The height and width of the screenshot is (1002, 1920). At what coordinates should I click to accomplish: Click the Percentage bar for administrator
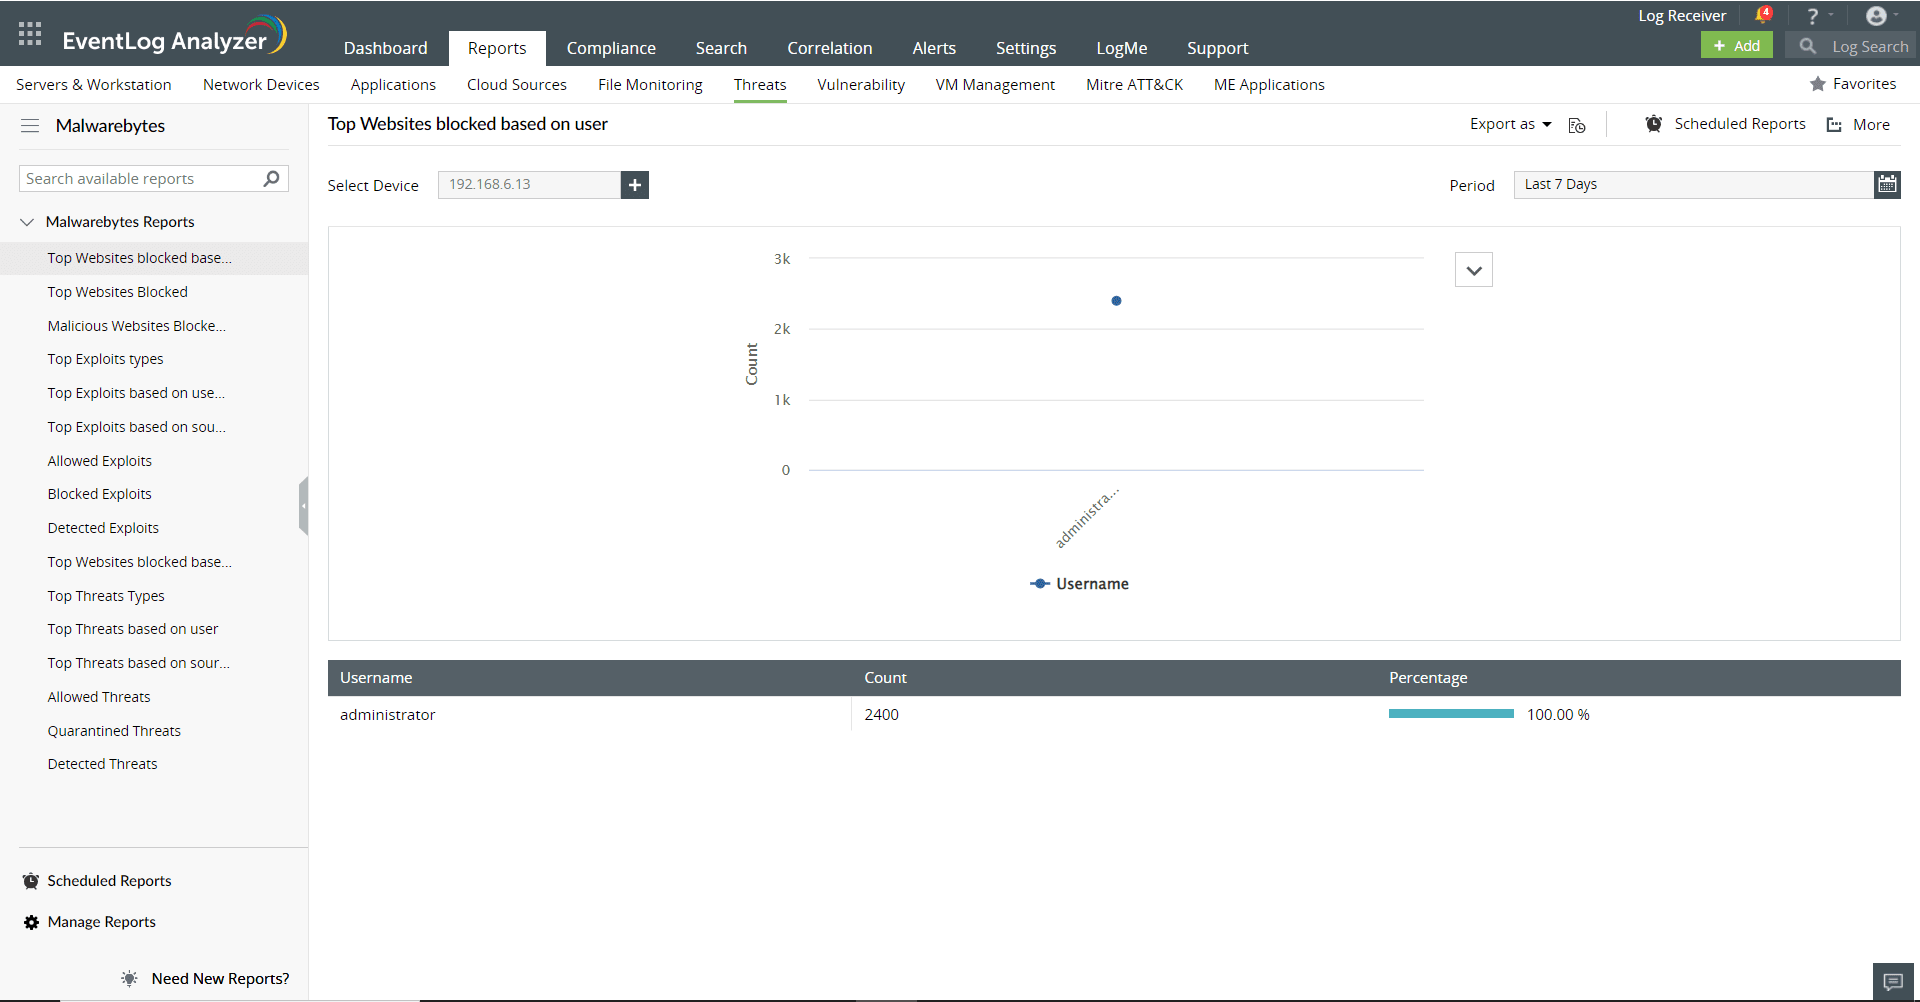pyautogui.click(x=1450, y=714)
